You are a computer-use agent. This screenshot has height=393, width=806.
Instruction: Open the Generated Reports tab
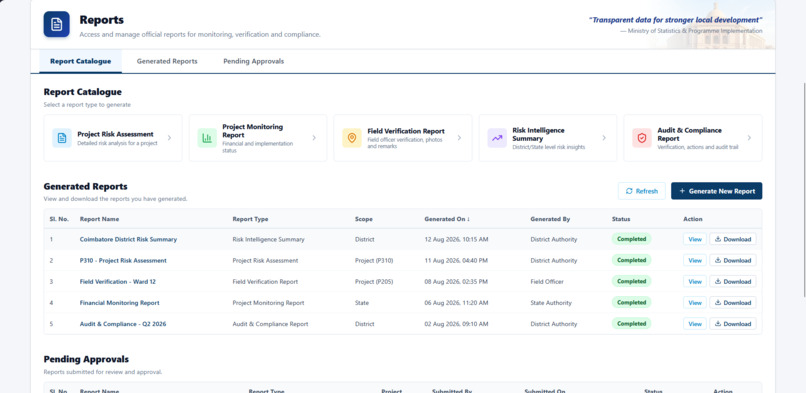coord(167,61)
